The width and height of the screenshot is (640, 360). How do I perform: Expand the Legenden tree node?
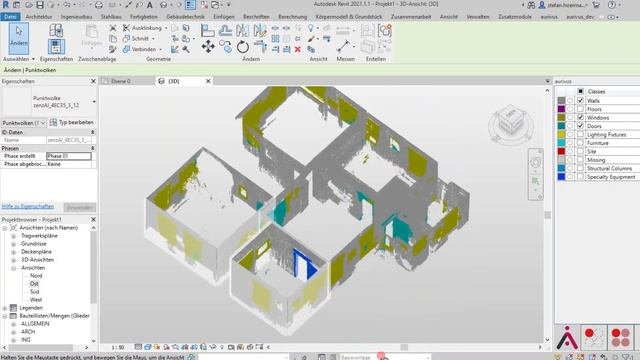[5, 308]
